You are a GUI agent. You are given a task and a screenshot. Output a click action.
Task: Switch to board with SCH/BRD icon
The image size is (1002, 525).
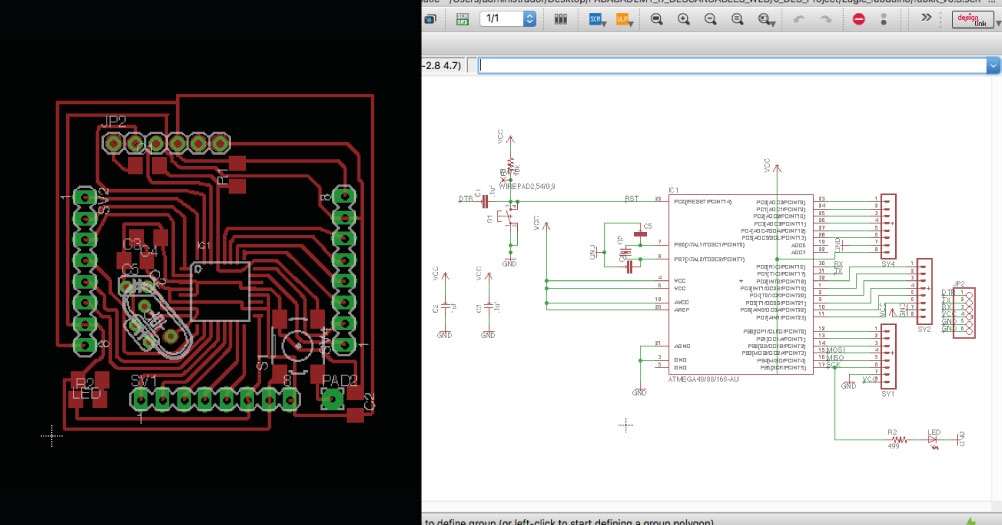[x=462, y=19]
